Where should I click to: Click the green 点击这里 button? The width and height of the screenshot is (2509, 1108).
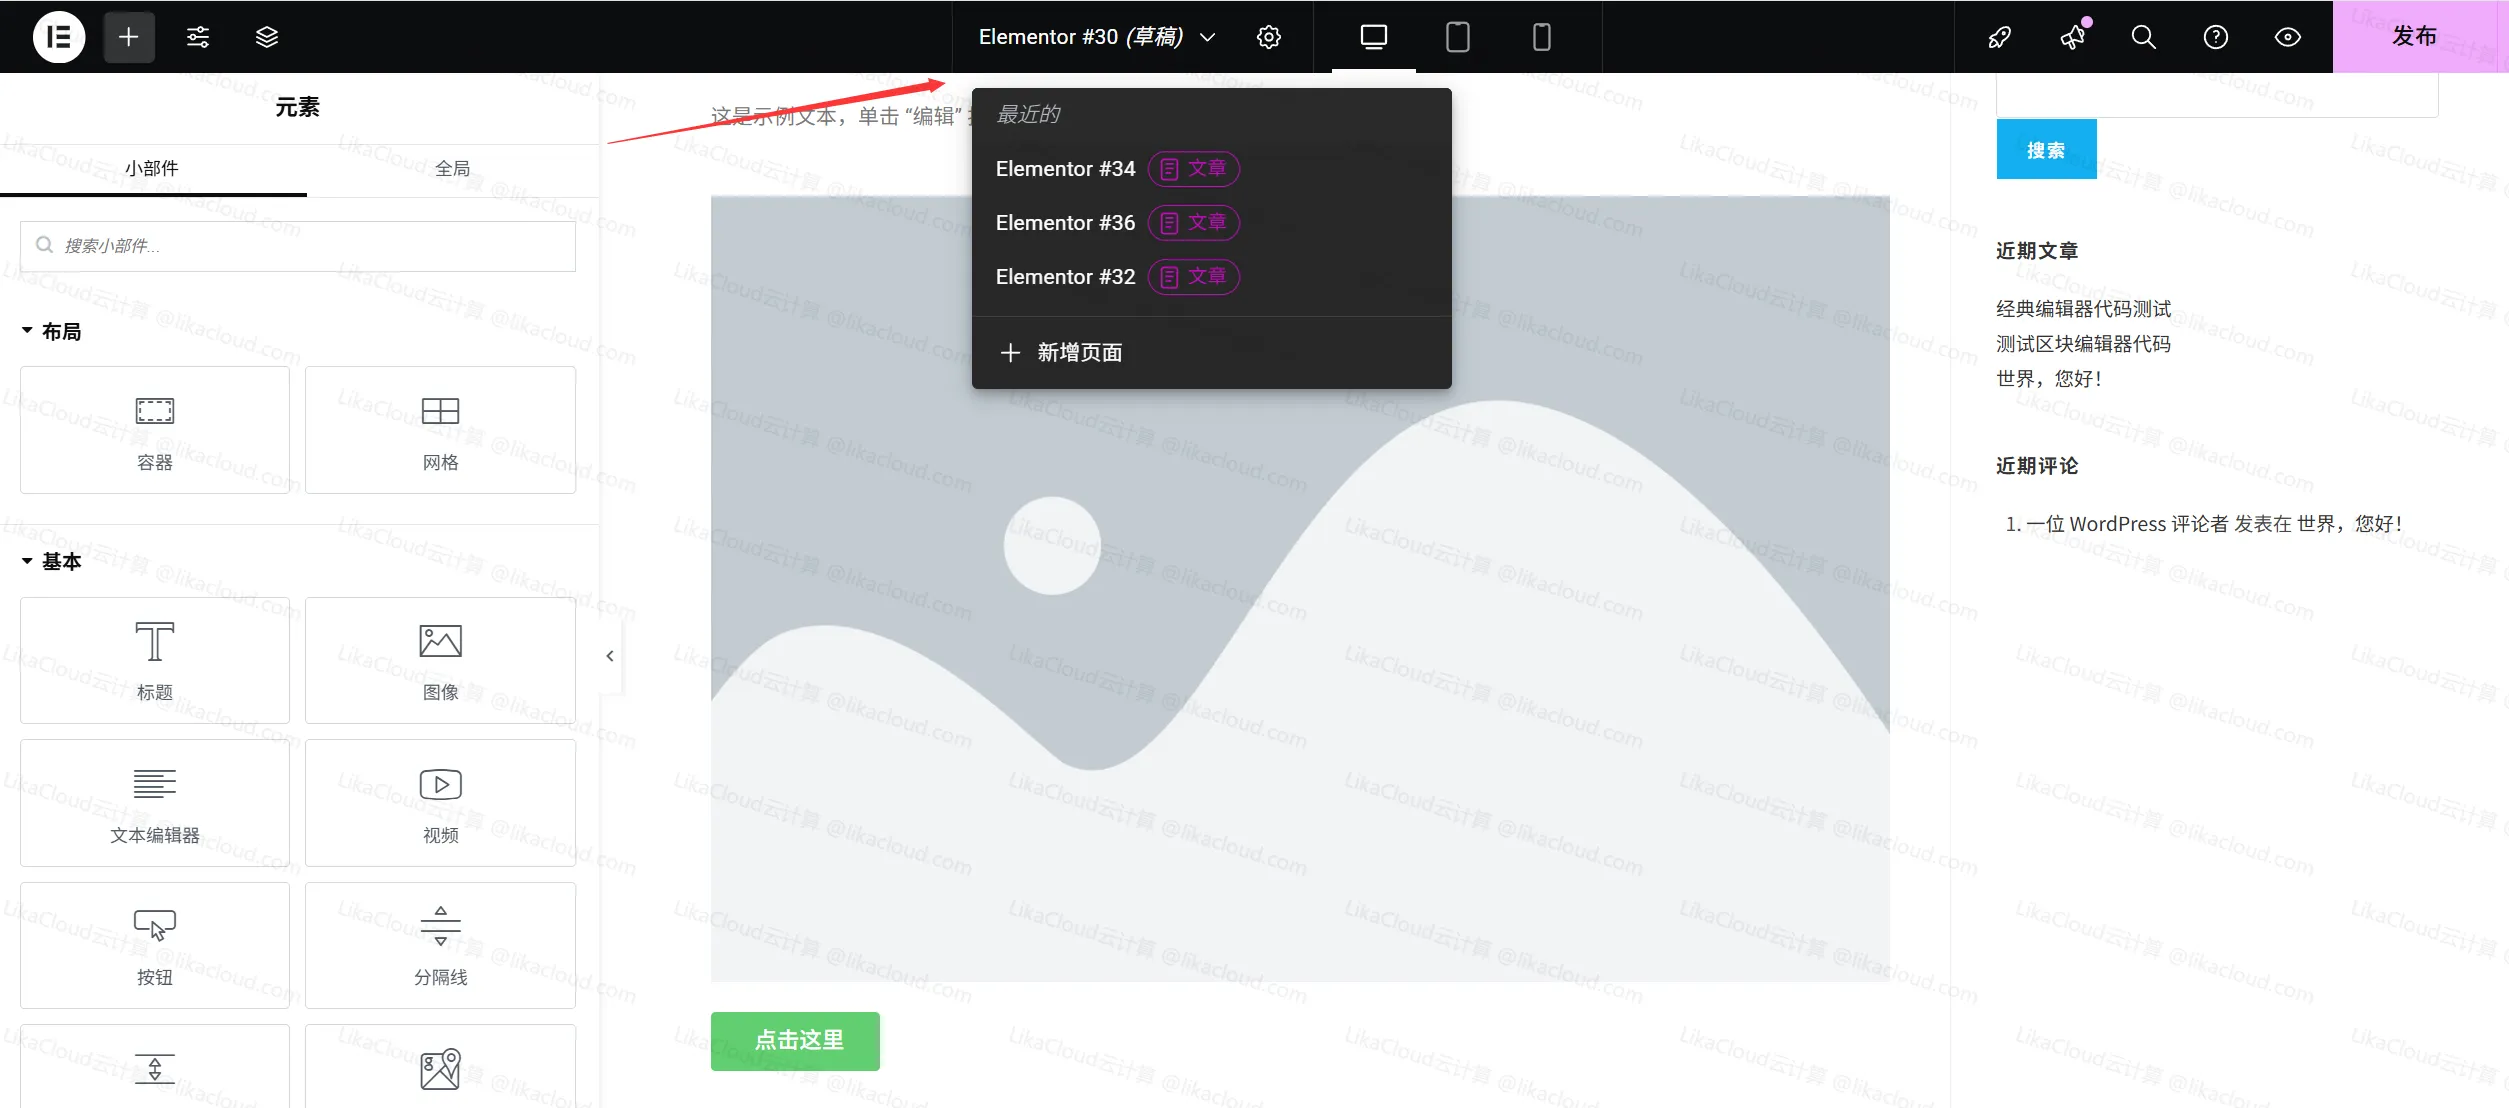coord(795,1041)
